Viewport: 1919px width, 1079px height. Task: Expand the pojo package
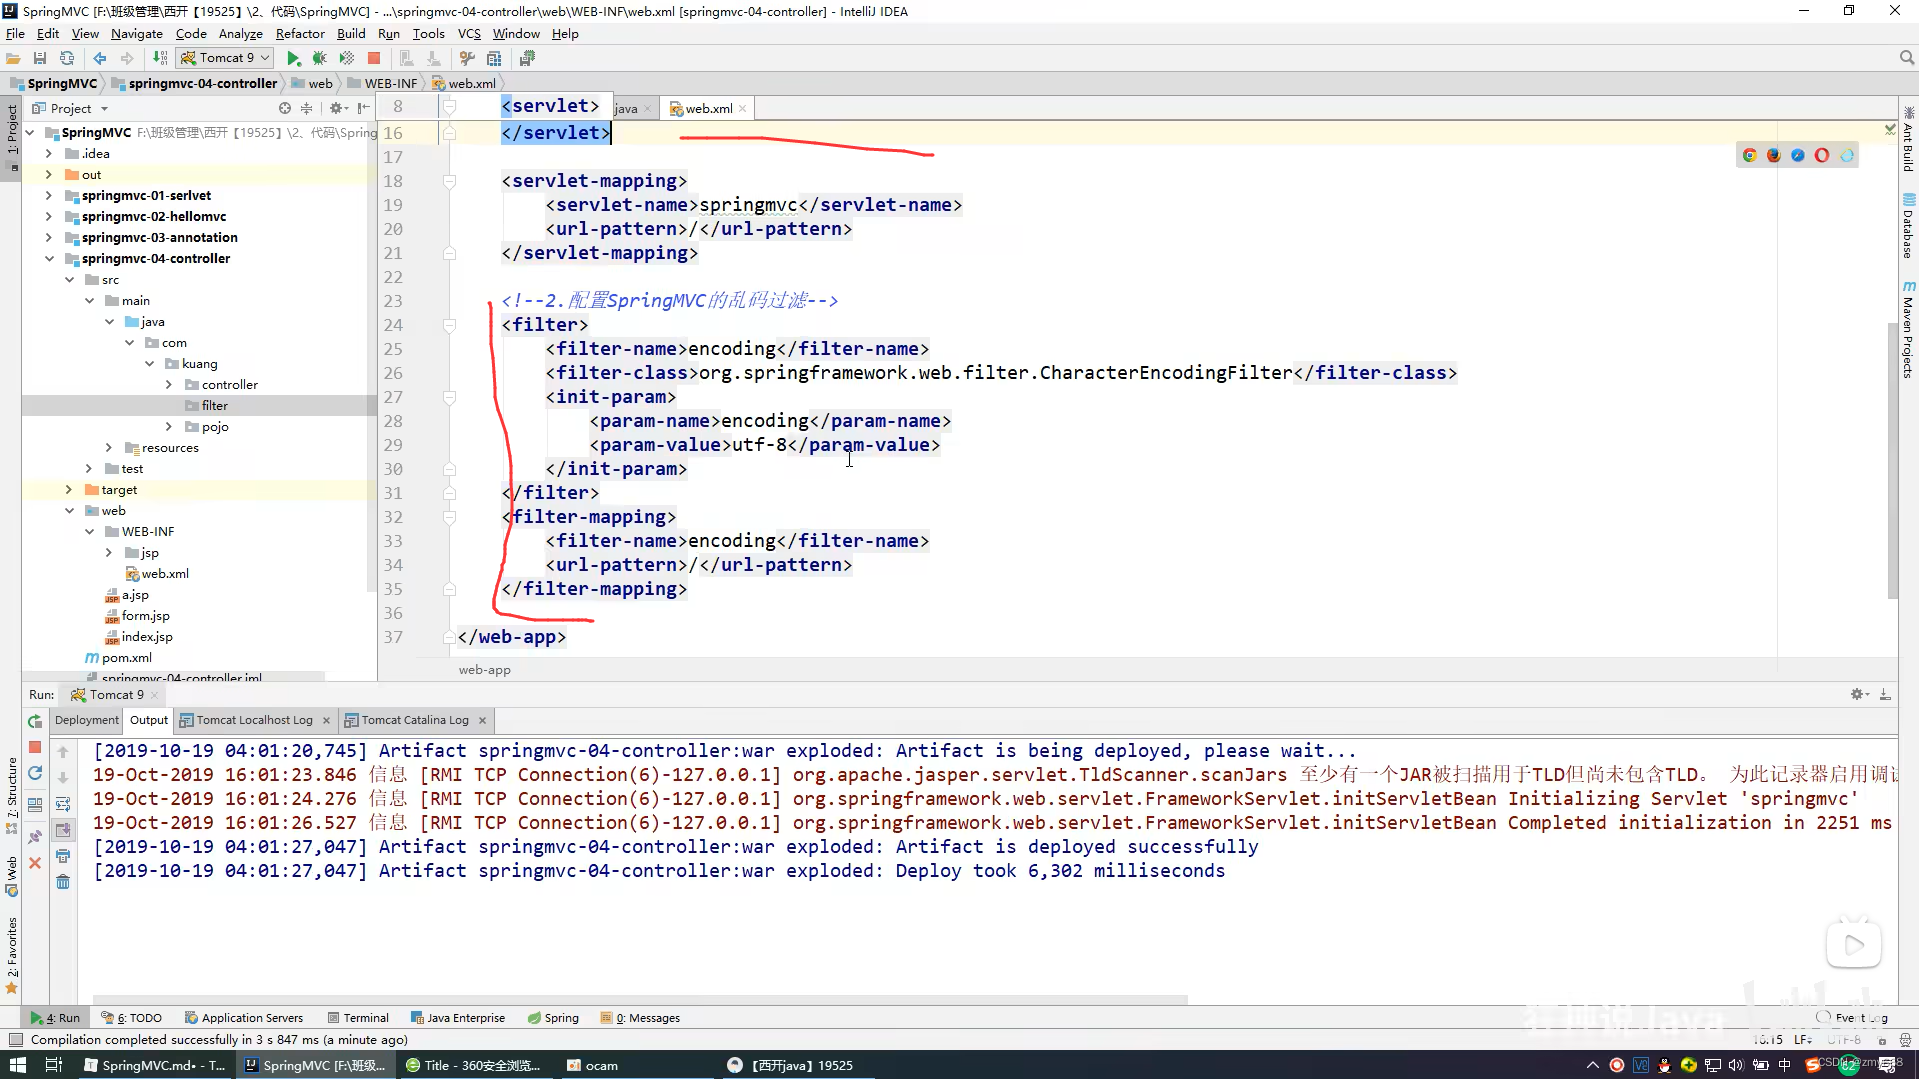pos(169,427)
